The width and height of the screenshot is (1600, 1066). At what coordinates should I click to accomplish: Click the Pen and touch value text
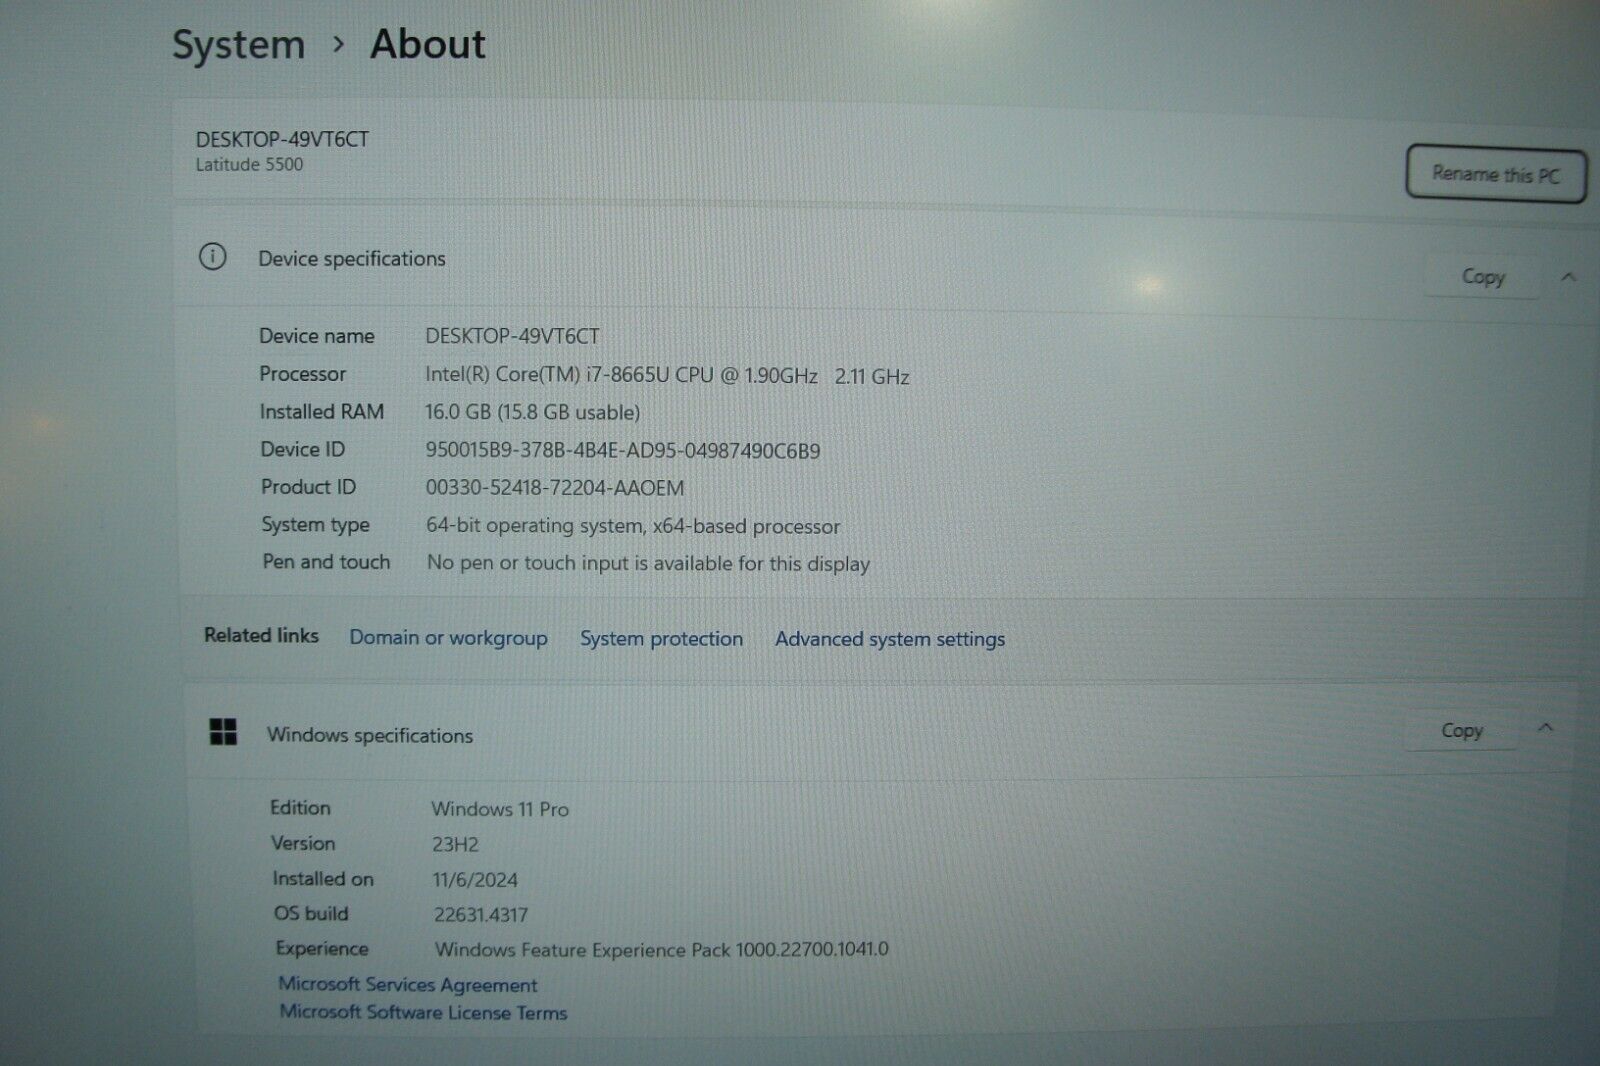[648, 563]
